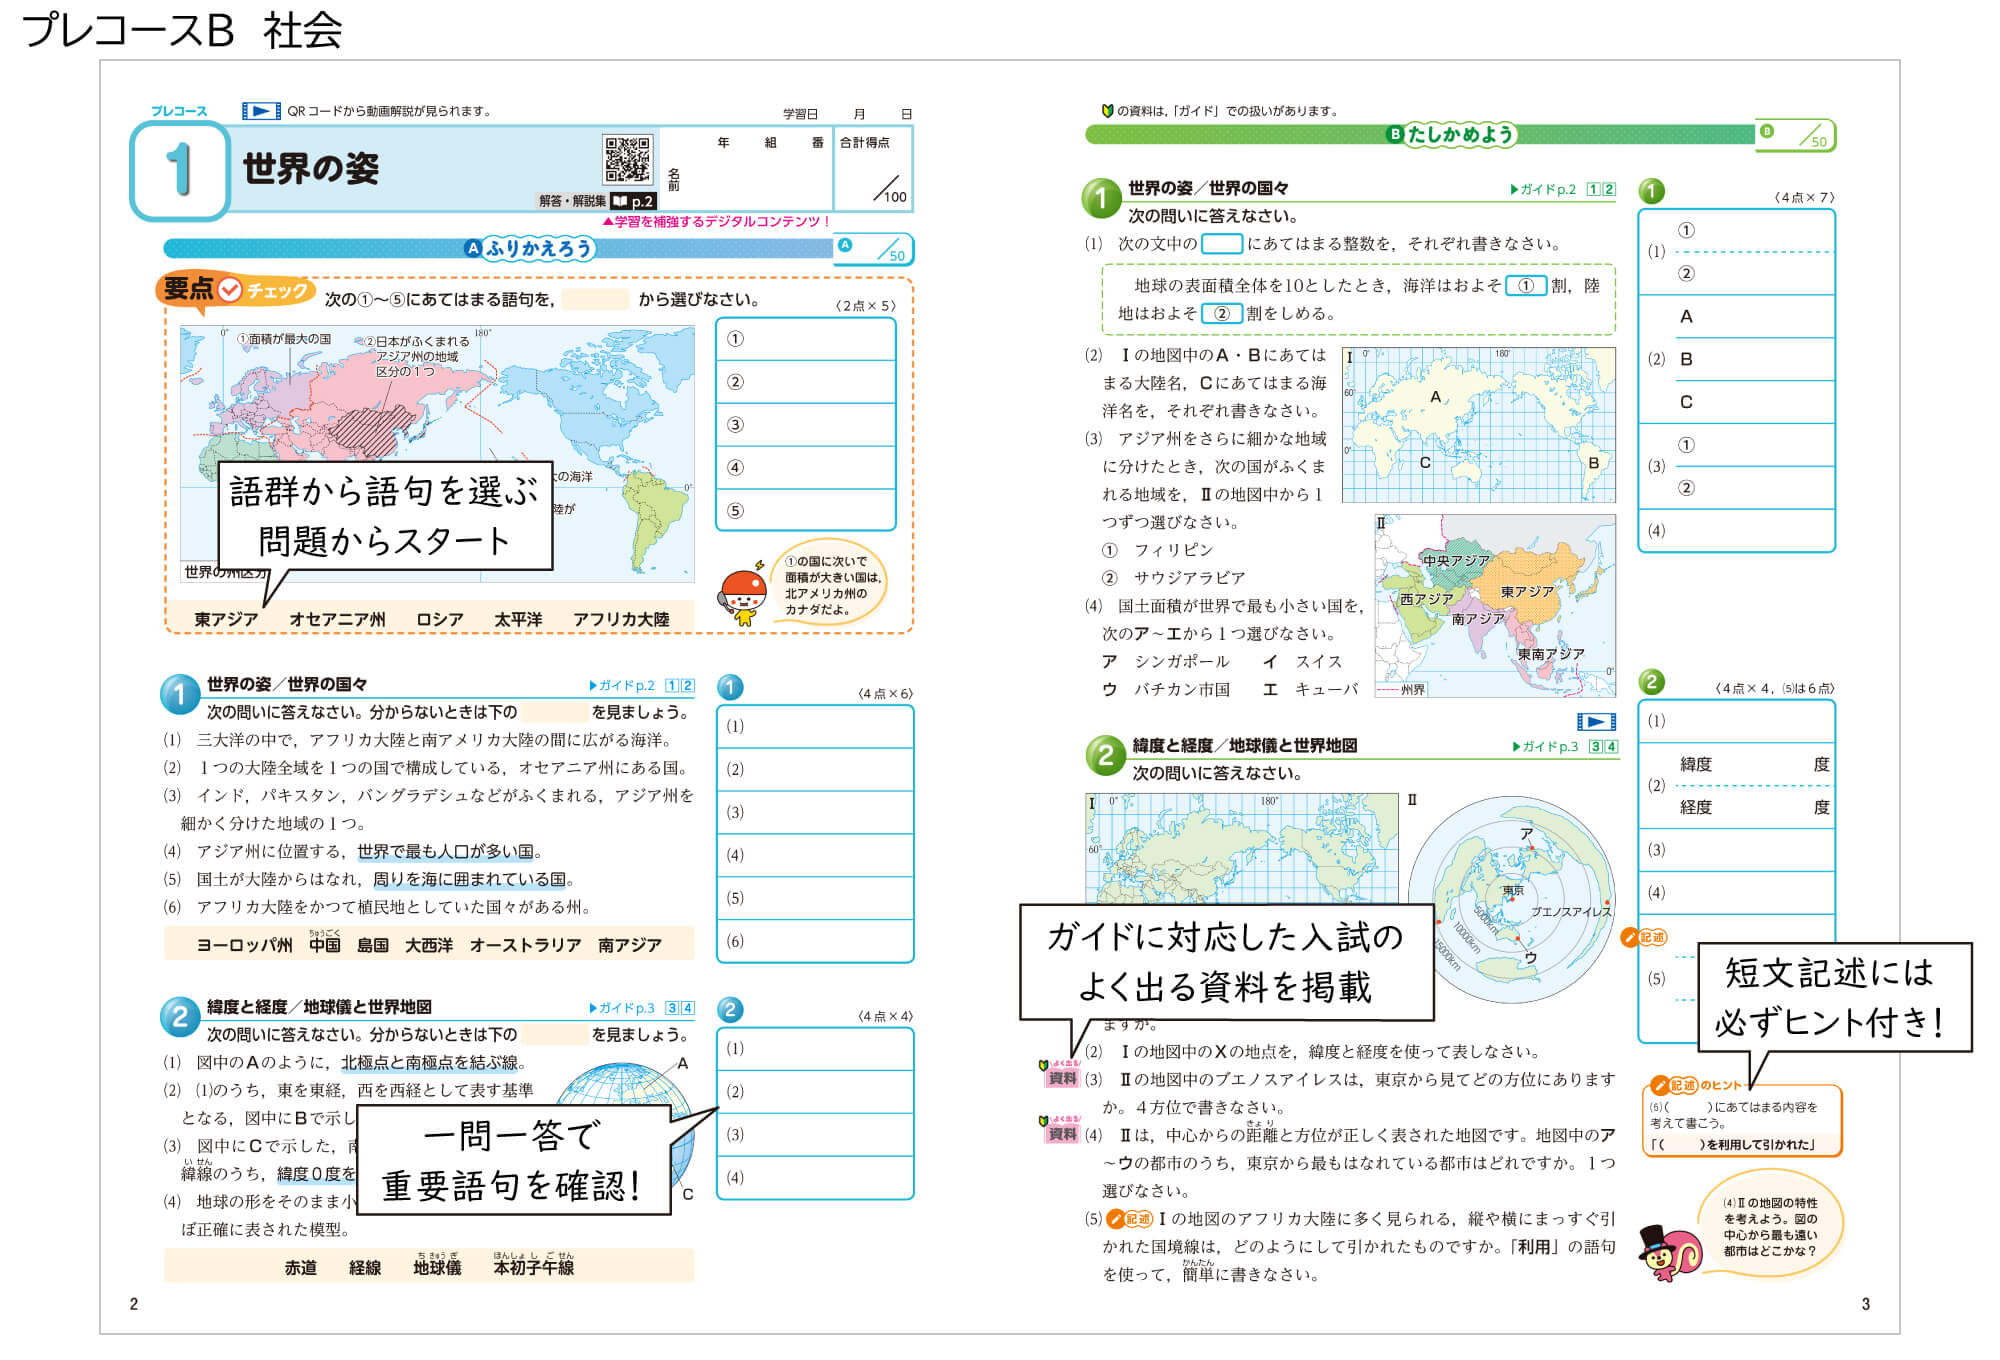
Task: Click the Bたしかめよう green section banner
Action: tap(1450, 134)
